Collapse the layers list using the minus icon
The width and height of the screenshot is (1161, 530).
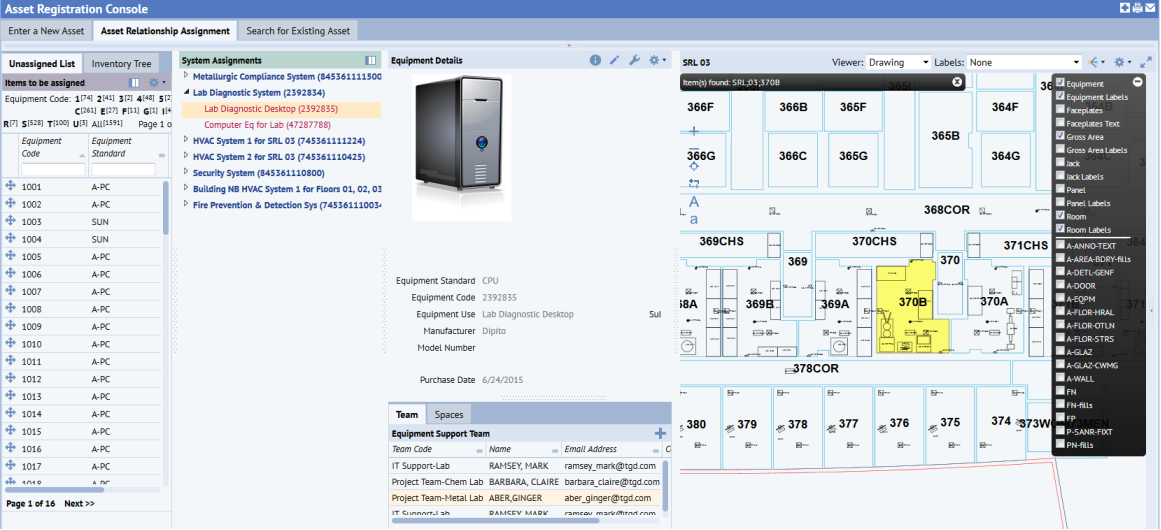pyautogui.click(x=1137, y=82)
